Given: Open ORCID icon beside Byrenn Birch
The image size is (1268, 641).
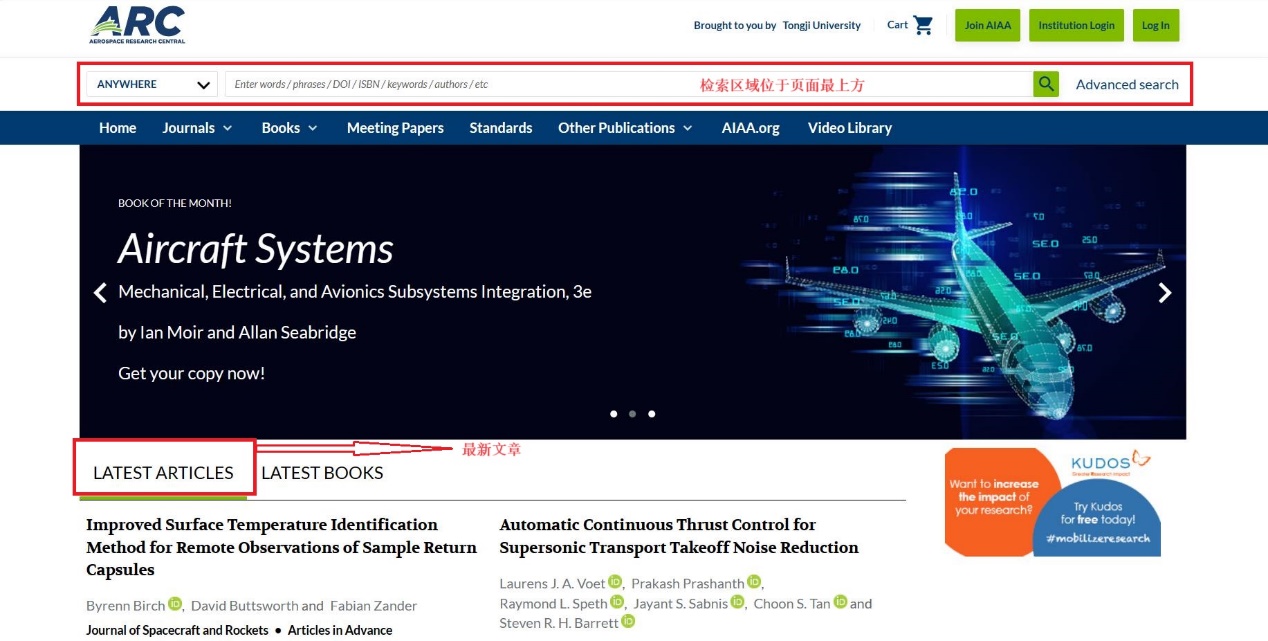Looking at the screenshot, I should pyautogui.click(x=175, y=604).
